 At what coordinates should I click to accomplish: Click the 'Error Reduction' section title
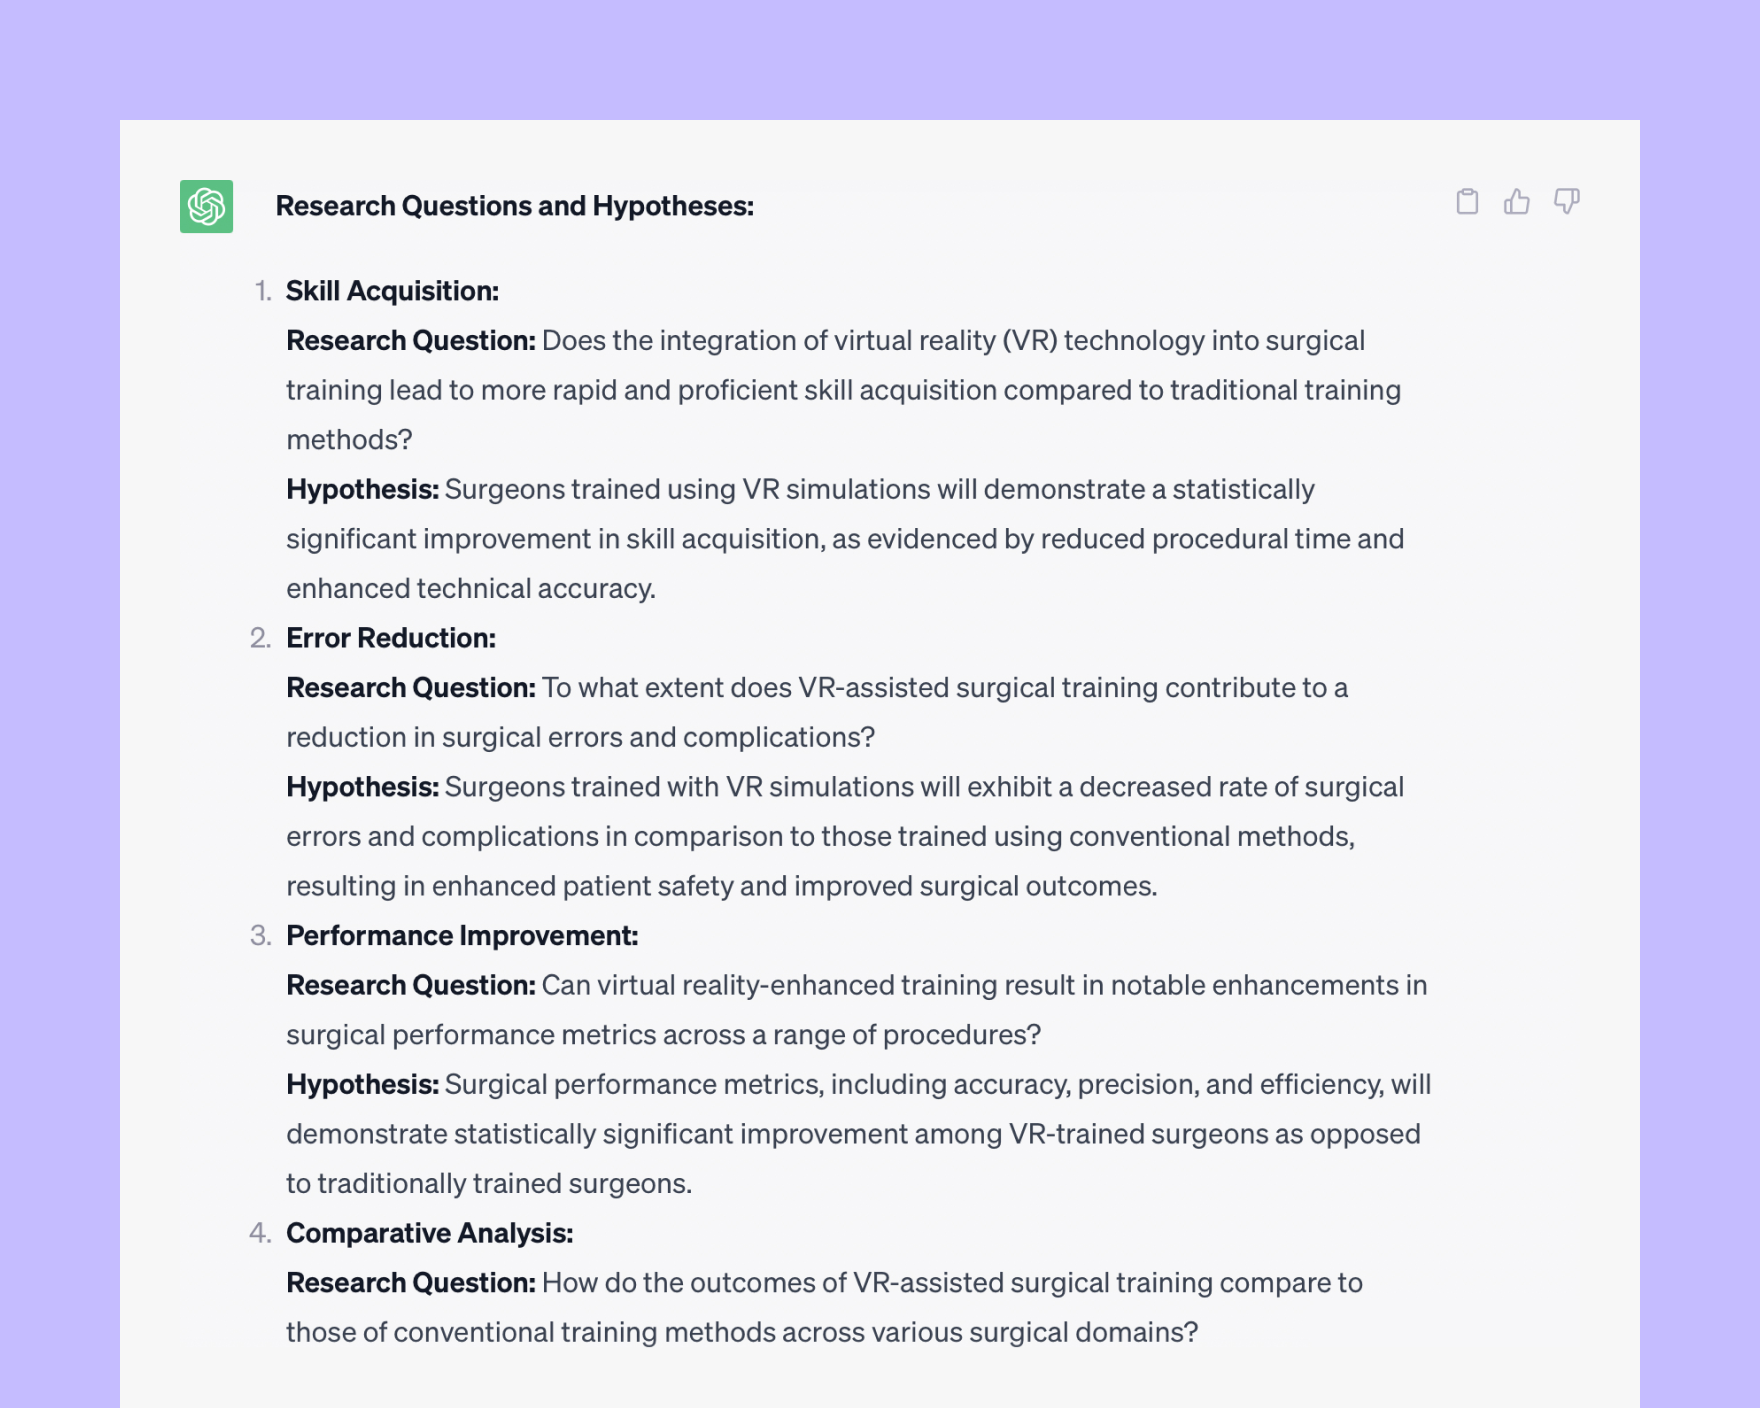click(x=390, y=637)
